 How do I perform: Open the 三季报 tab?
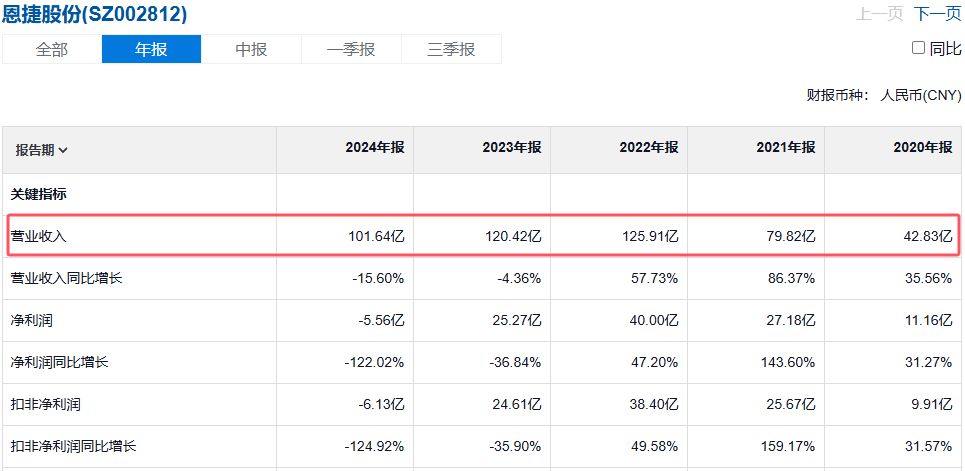(x=451, y=49)
